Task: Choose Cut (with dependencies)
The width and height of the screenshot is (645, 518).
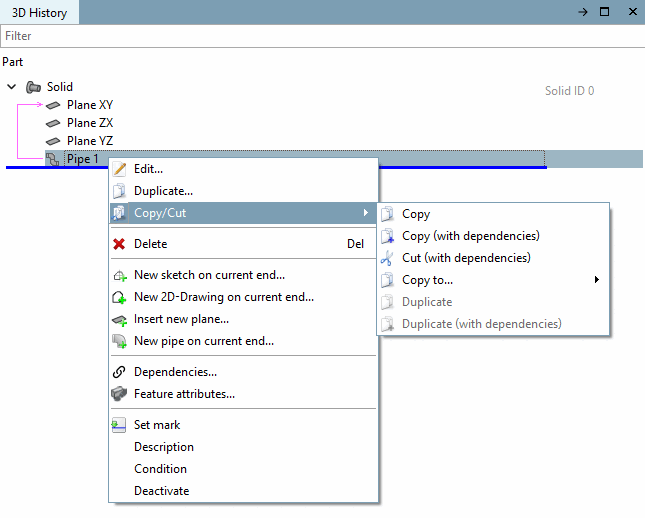Action: coord(493,258)
